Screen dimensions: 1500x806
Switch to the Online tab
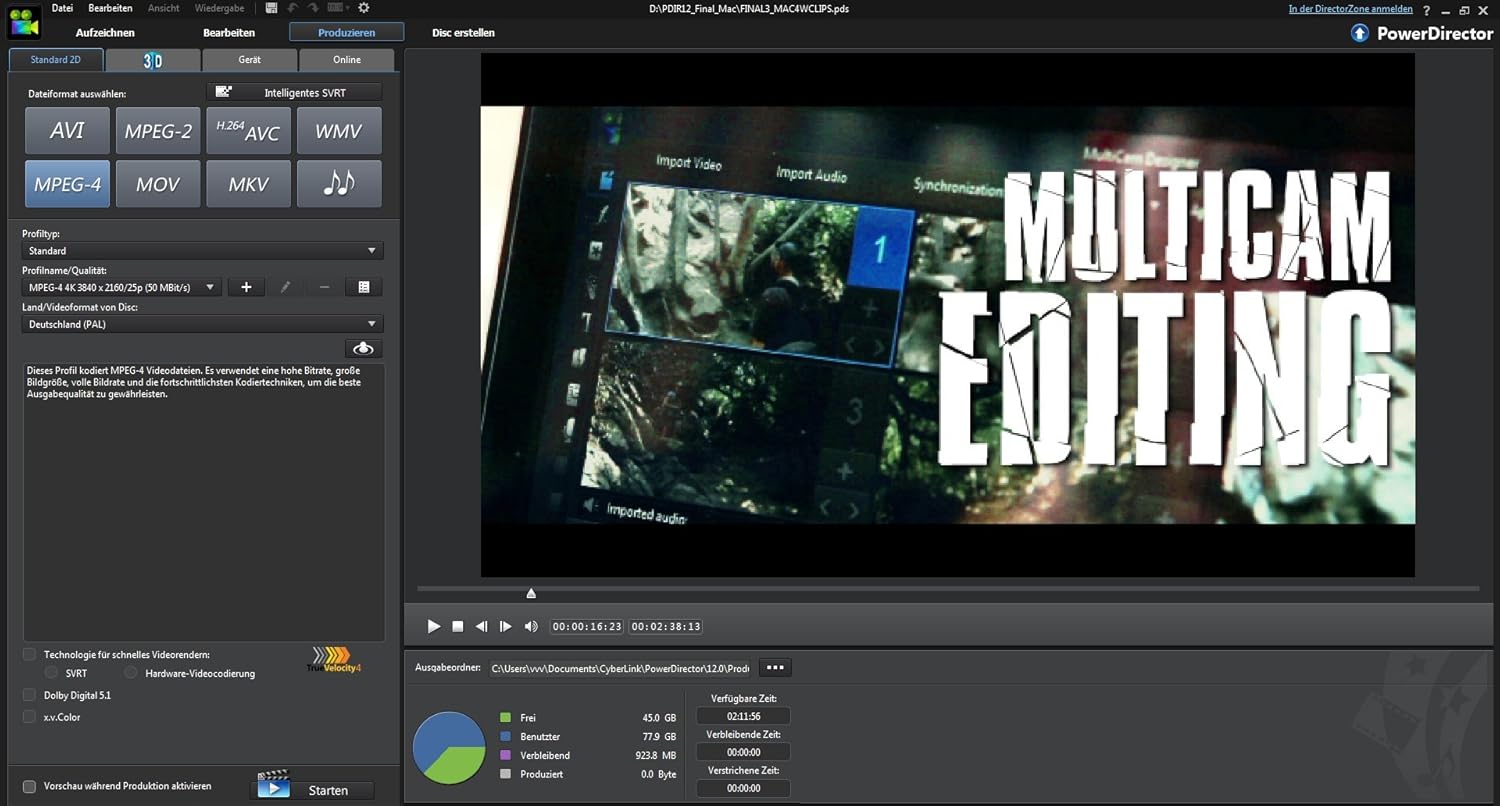tap(347, 60)
